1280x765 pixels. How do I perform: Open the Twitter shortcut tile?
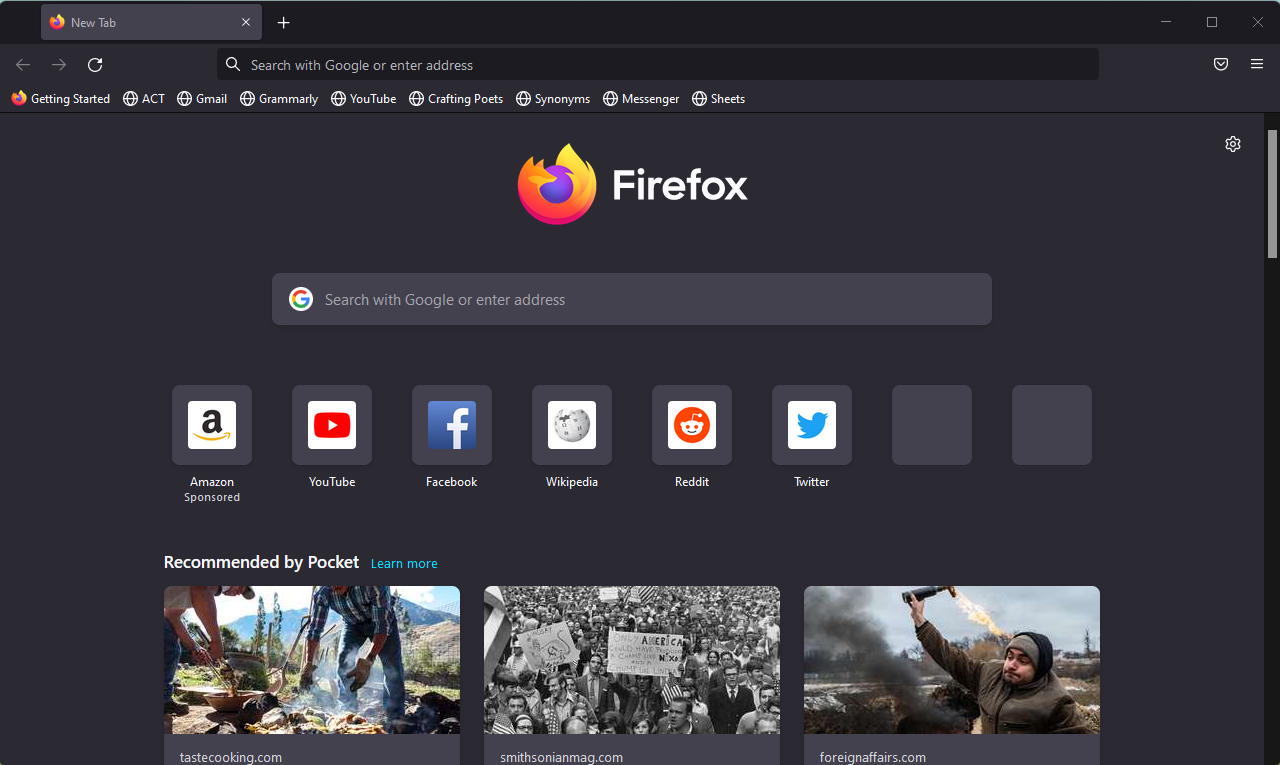(811, 425)
